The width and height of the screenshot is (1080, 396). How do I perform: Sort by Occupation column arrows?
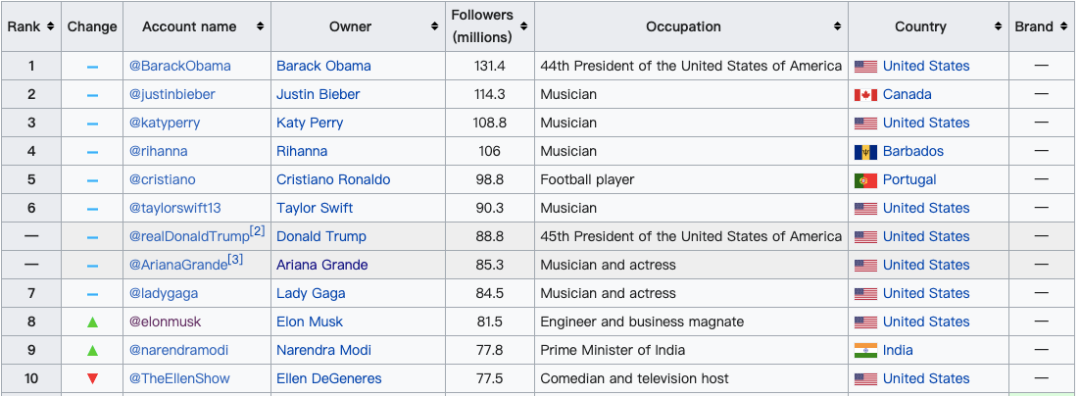point(838,27)
